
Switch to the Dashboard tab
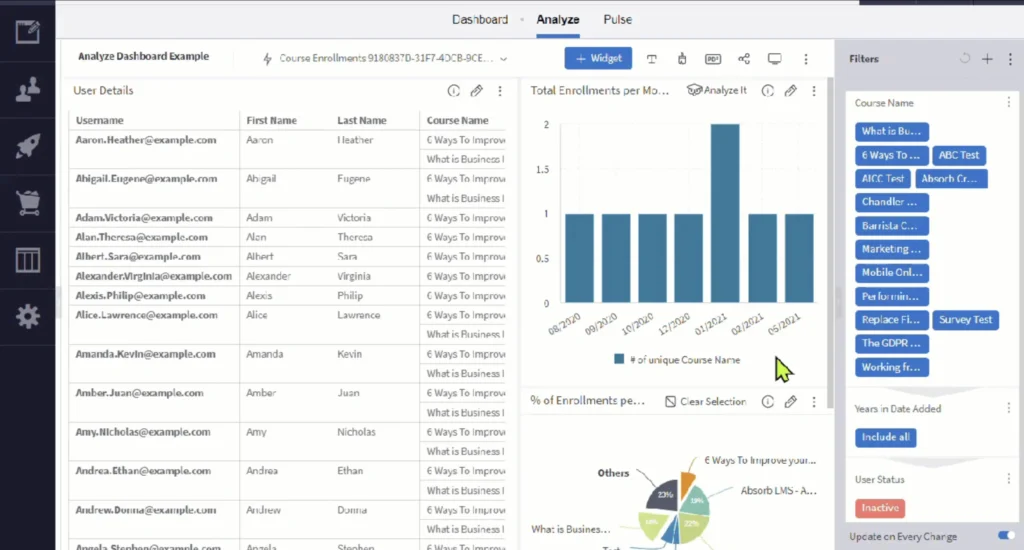480,19
